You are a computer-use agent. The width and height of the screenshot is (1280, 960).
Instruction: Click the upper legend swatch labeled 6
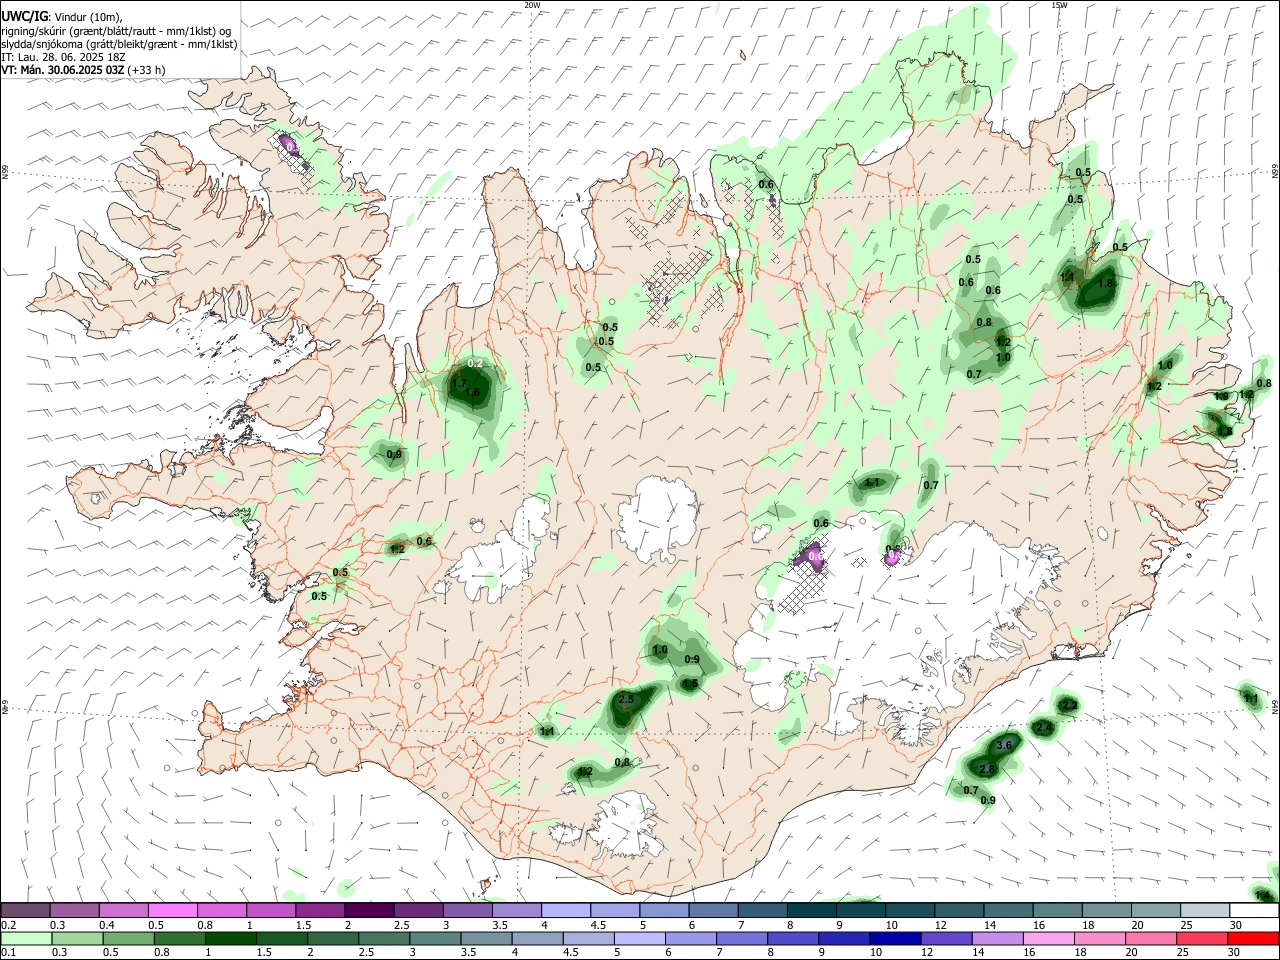[713, 911]
